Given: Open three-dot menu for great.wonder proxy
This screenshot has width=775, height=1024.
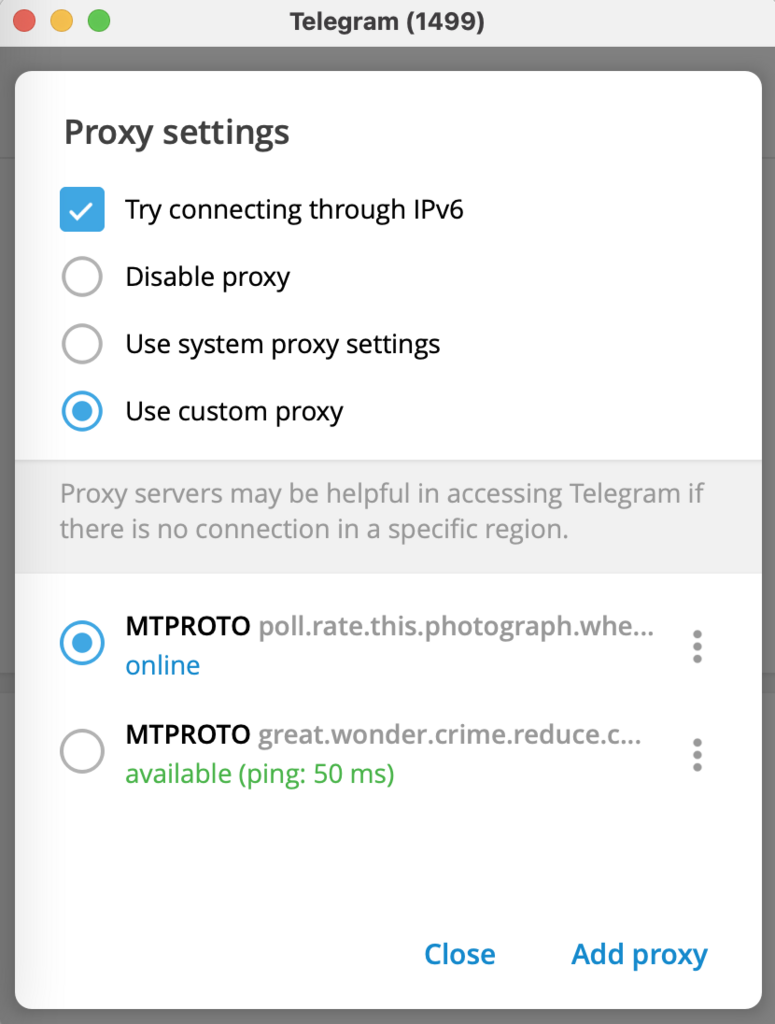Looking at the screenshot, I should click(697, 754).
